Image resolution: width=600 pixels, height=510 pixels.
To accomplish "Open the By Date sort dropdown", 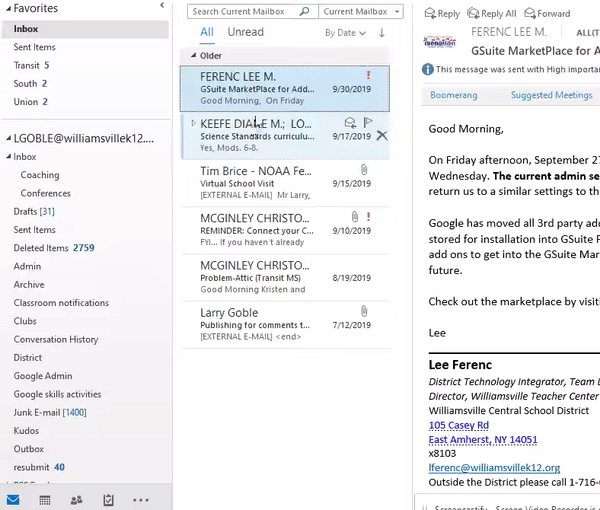I will pos(345,33).
